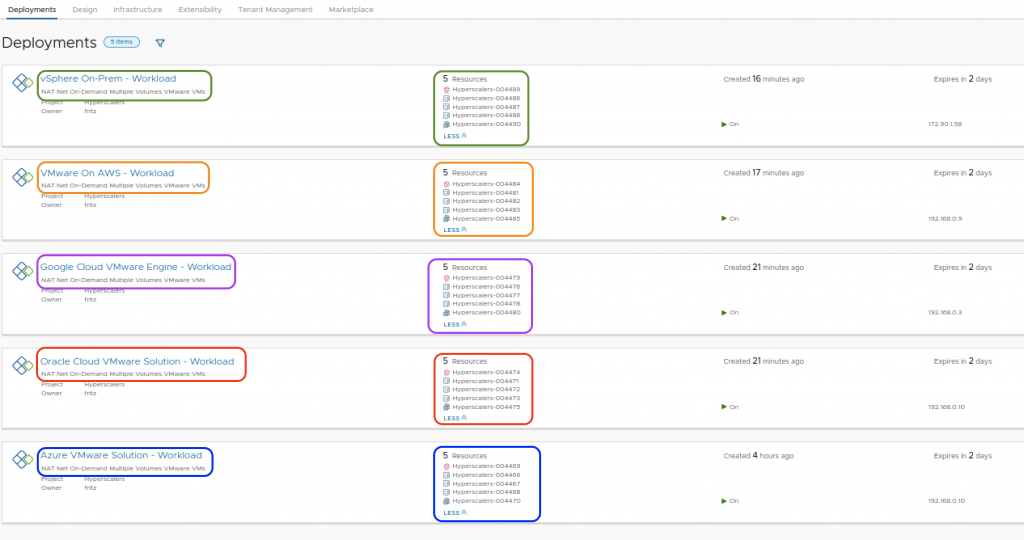This screenshot has width=1024, height=540.
Task: Click Created 4 hours ago text
Action: 758,456
